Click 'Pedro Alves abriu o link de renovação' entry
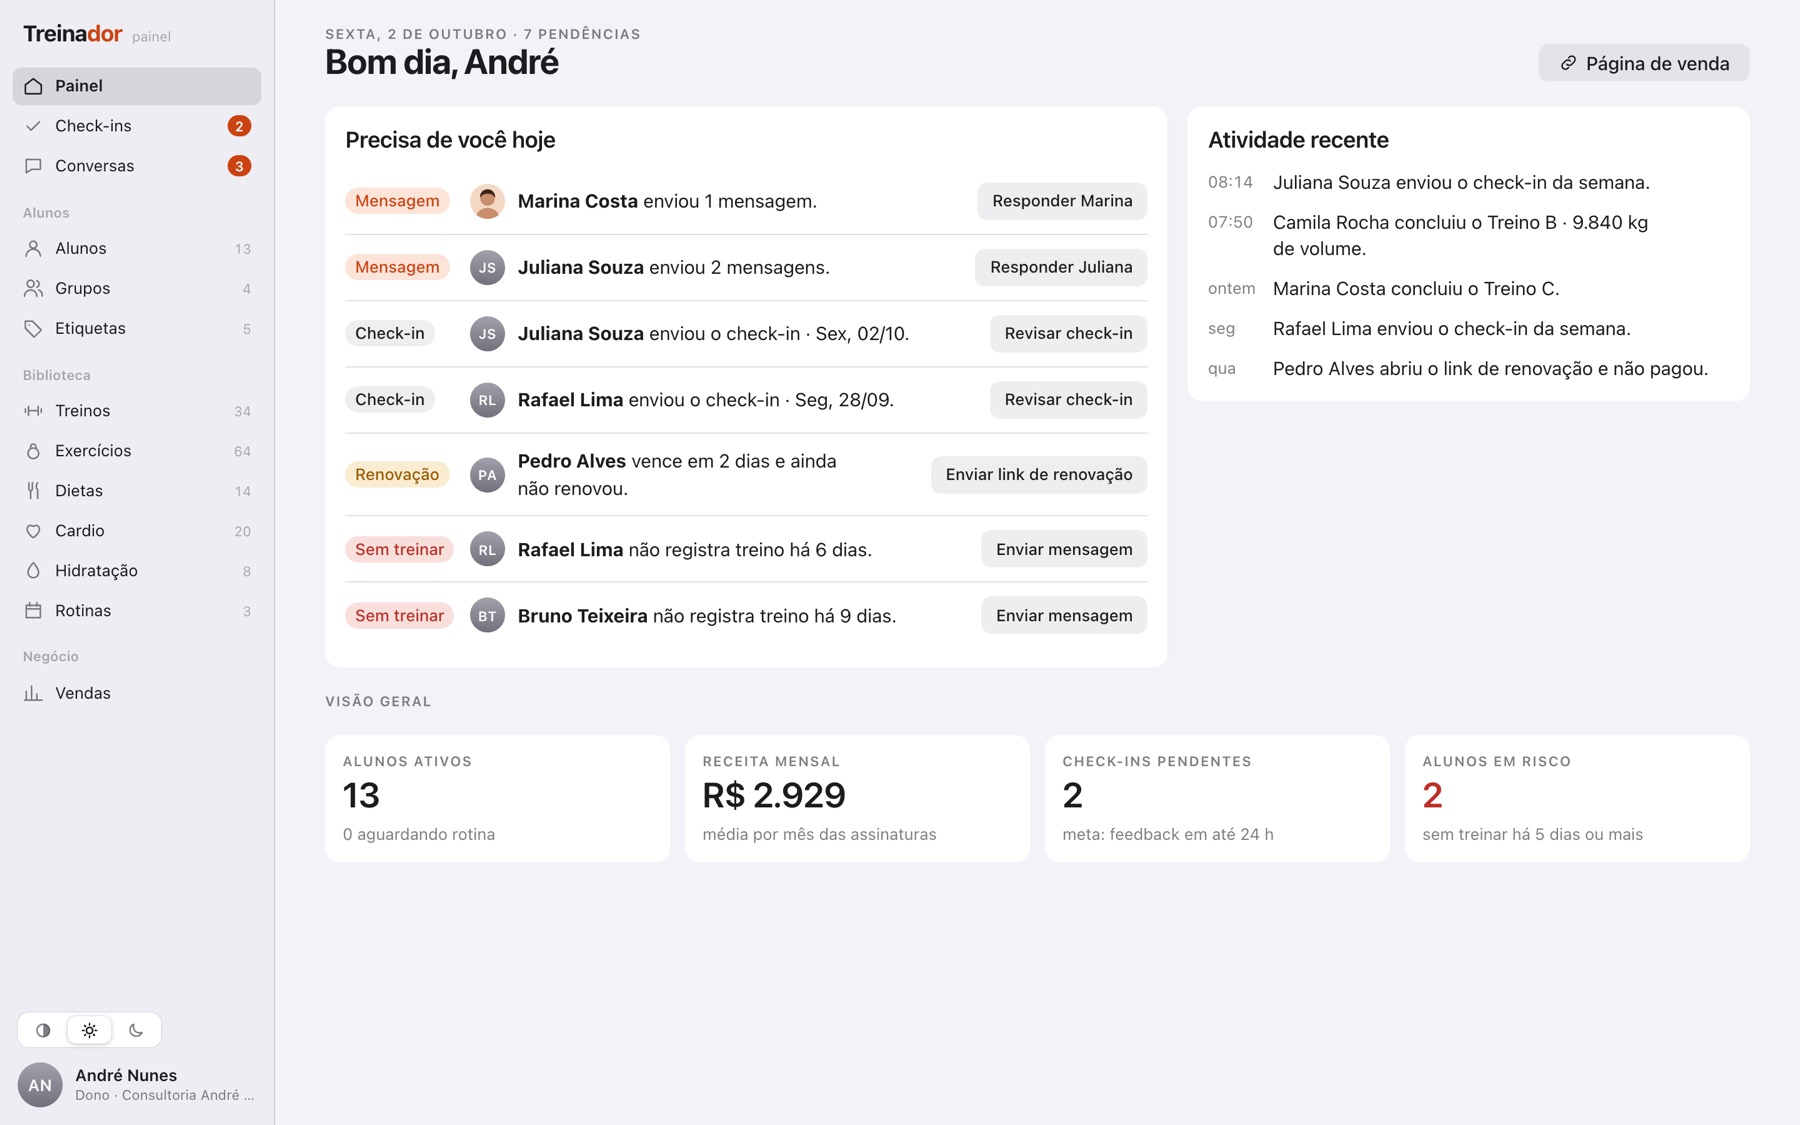This screenshot has height=1125, width=1800. click(x=1490, y=369)
